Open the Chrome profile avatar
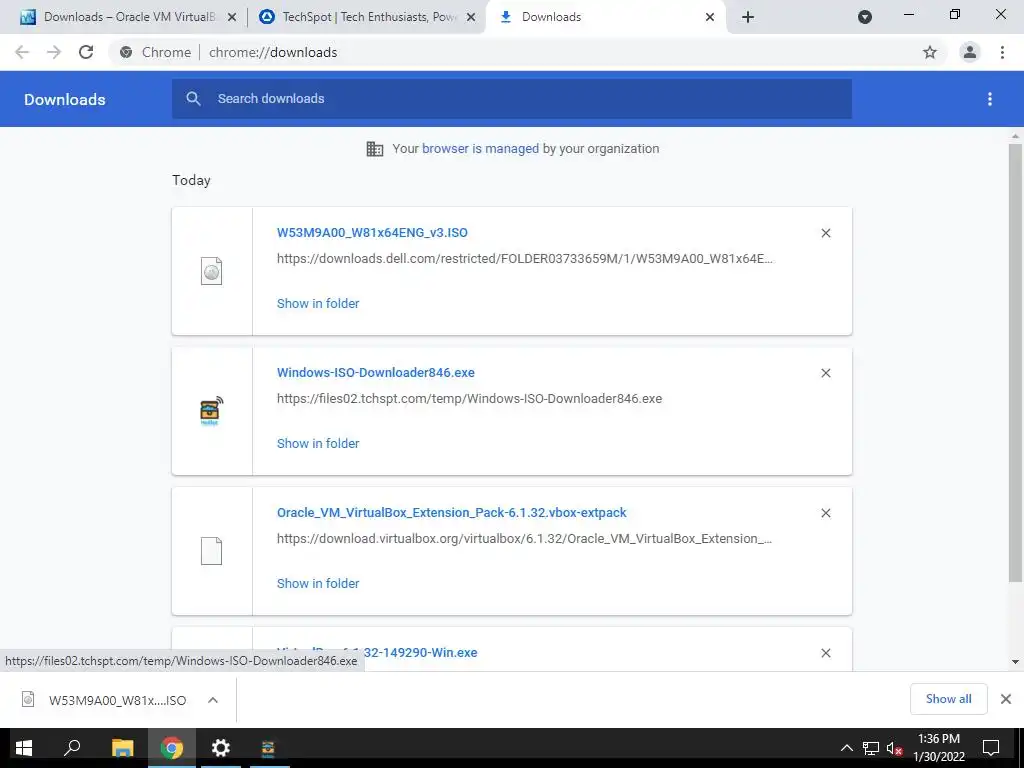This screenshot has height=768, width=1024. click(970, 52)
